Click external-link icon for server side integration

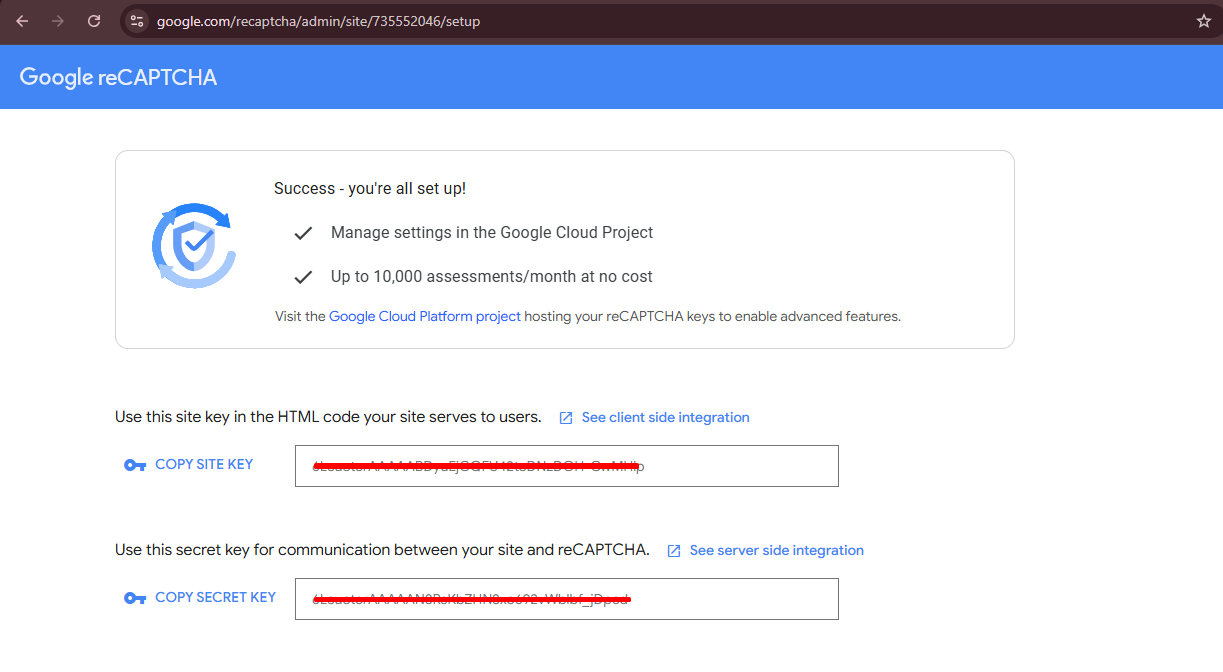click(x=674, y=551)
